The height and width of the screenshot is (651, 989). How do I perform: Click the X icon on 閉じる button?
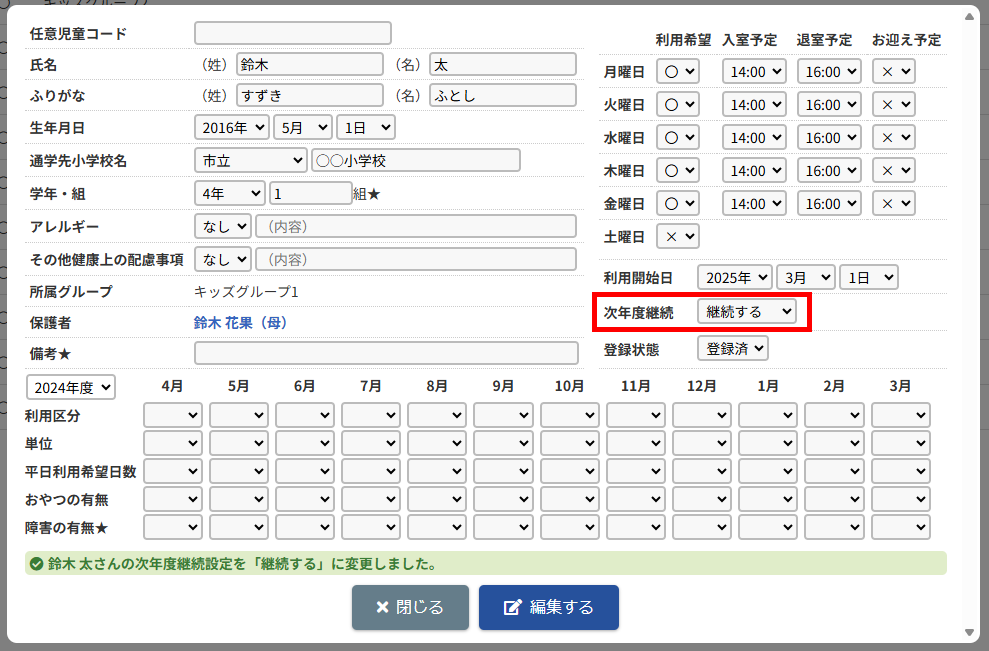pos(382,608)
